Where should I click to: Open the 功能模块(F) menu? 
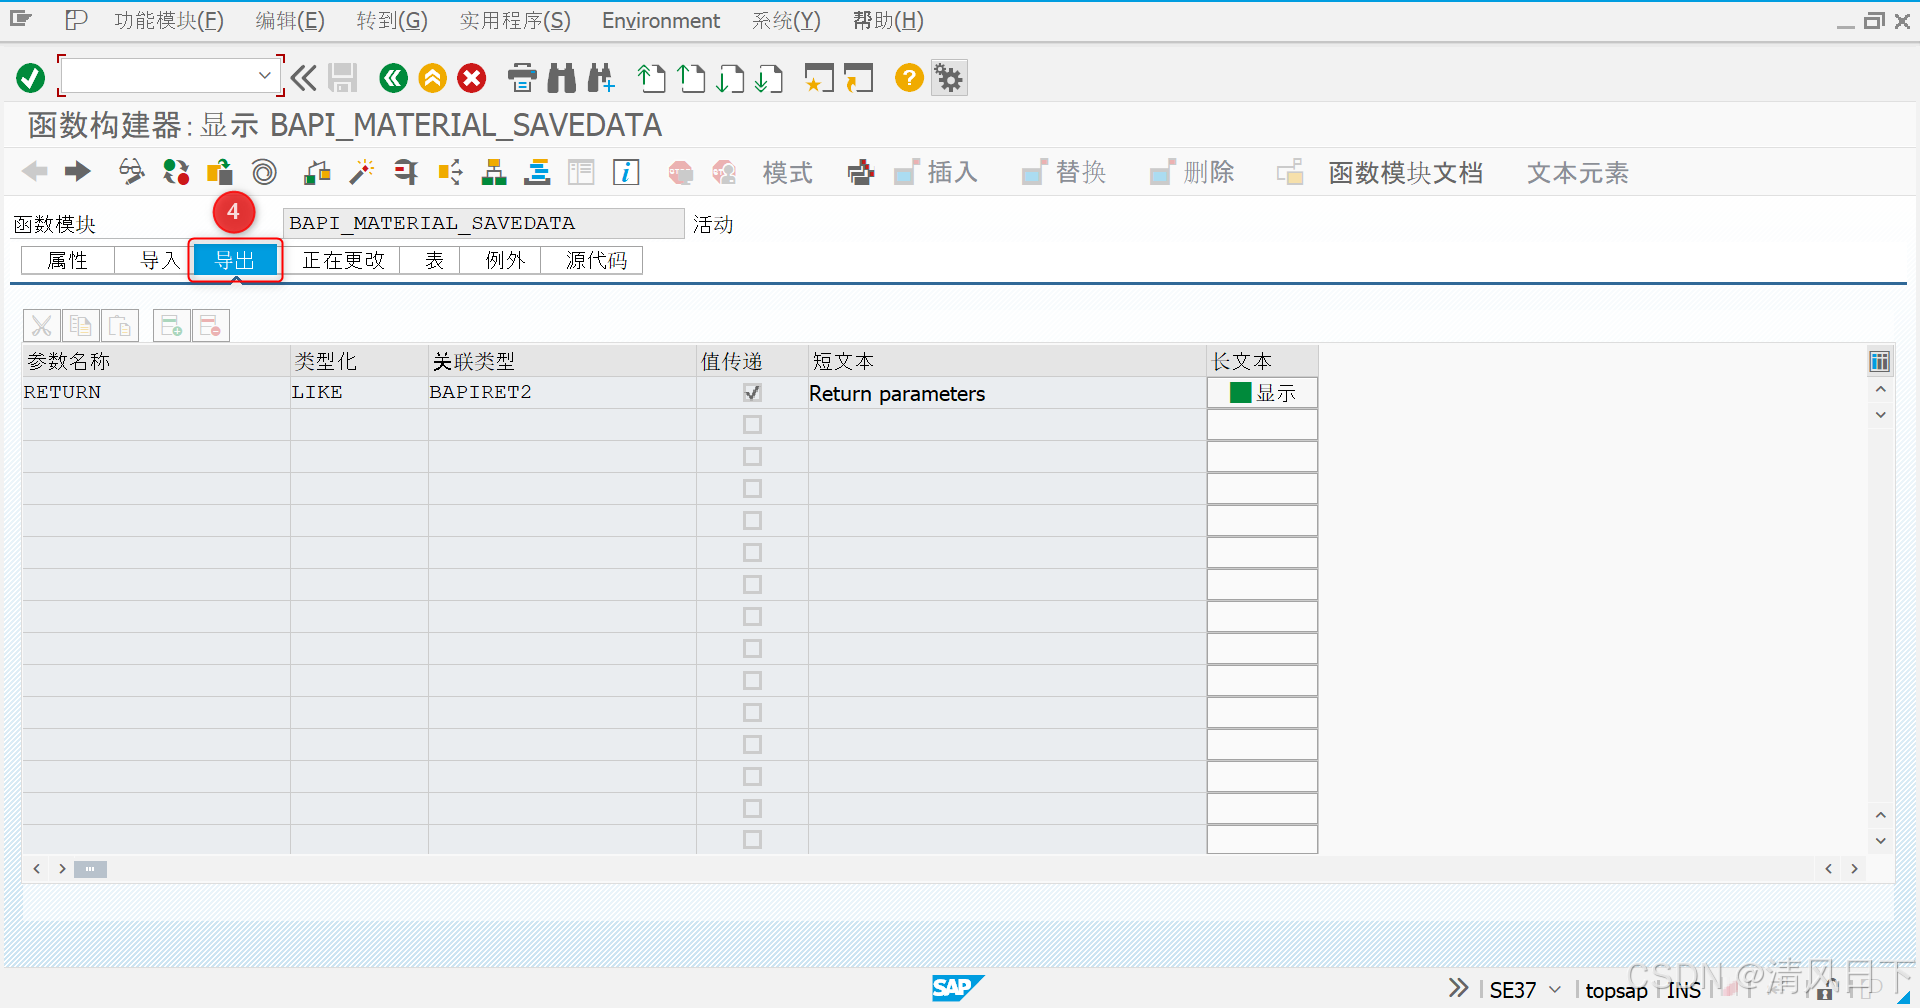pos(169,20)
